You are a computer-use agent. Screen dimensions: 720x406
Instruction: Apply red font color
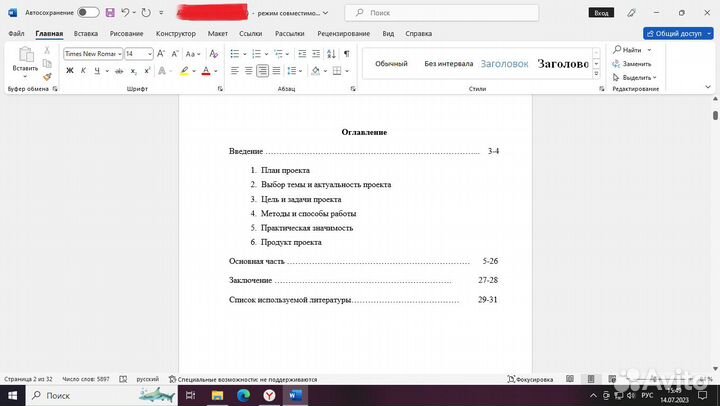point(206,71)
